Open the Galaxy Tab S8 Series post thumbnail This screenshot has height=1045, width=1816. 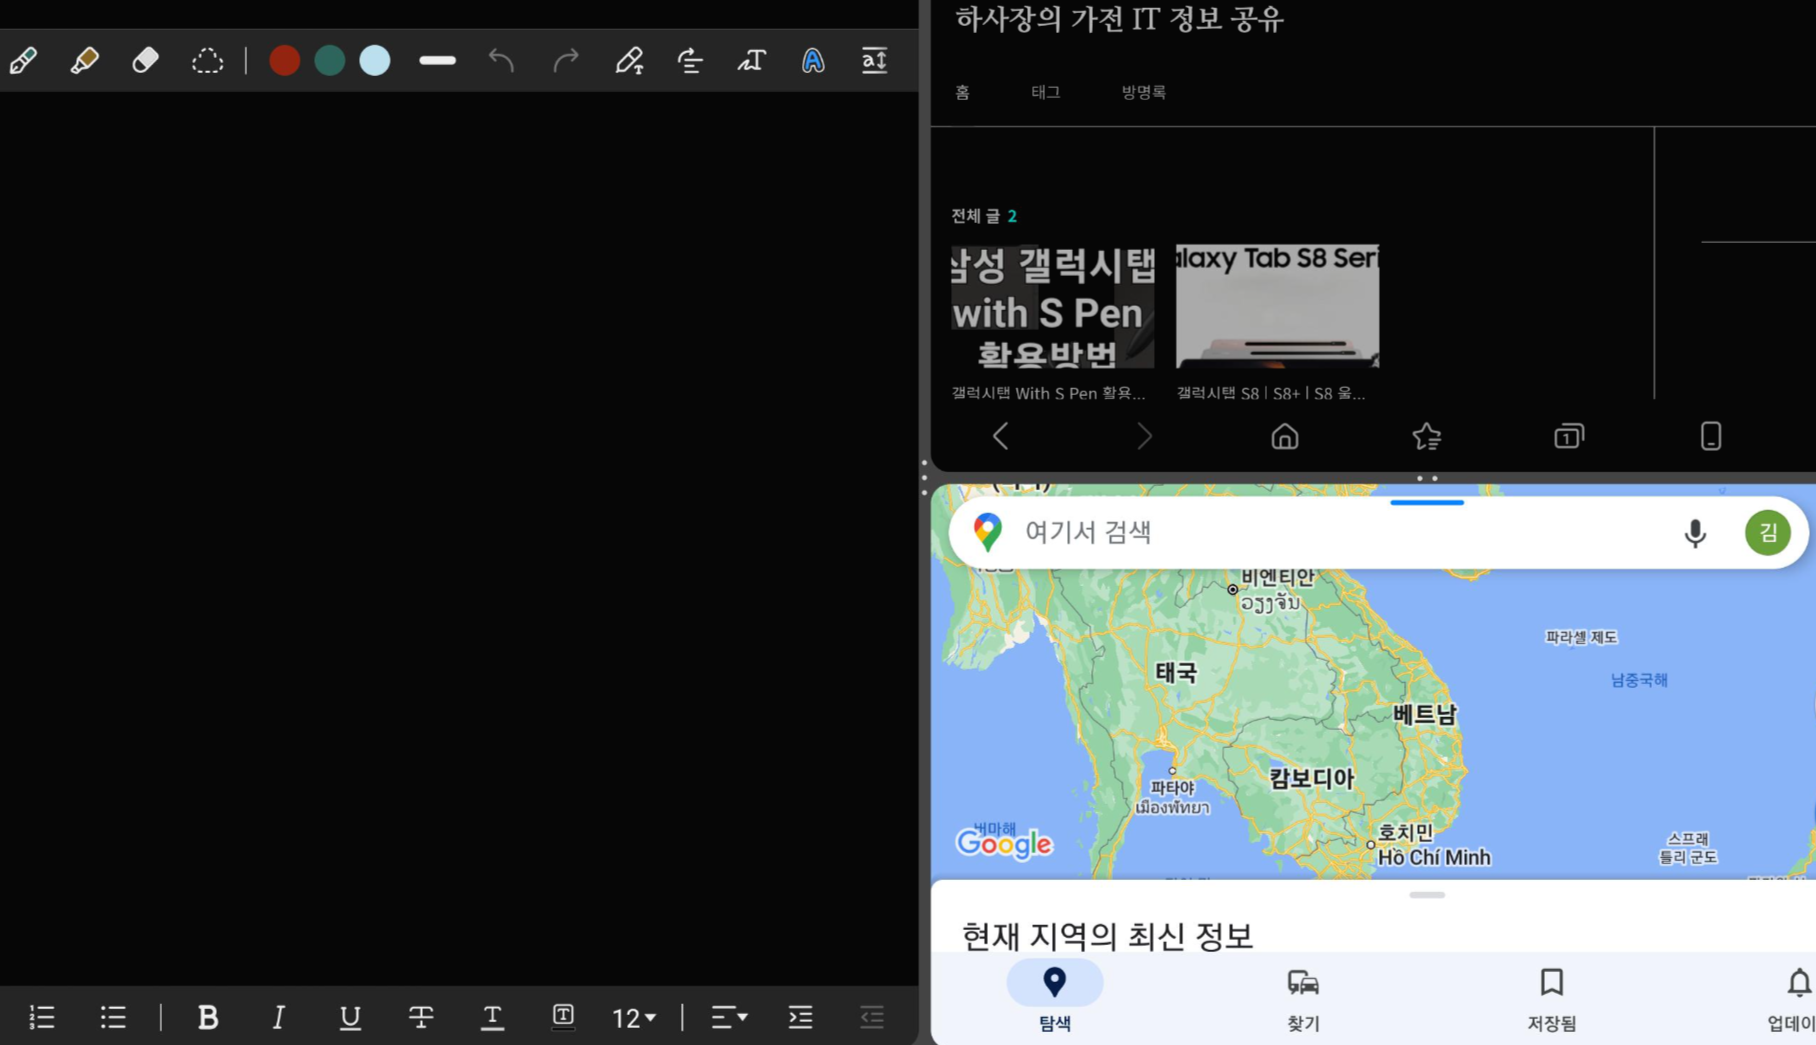pyautogui.click(x=1277, y=306)
